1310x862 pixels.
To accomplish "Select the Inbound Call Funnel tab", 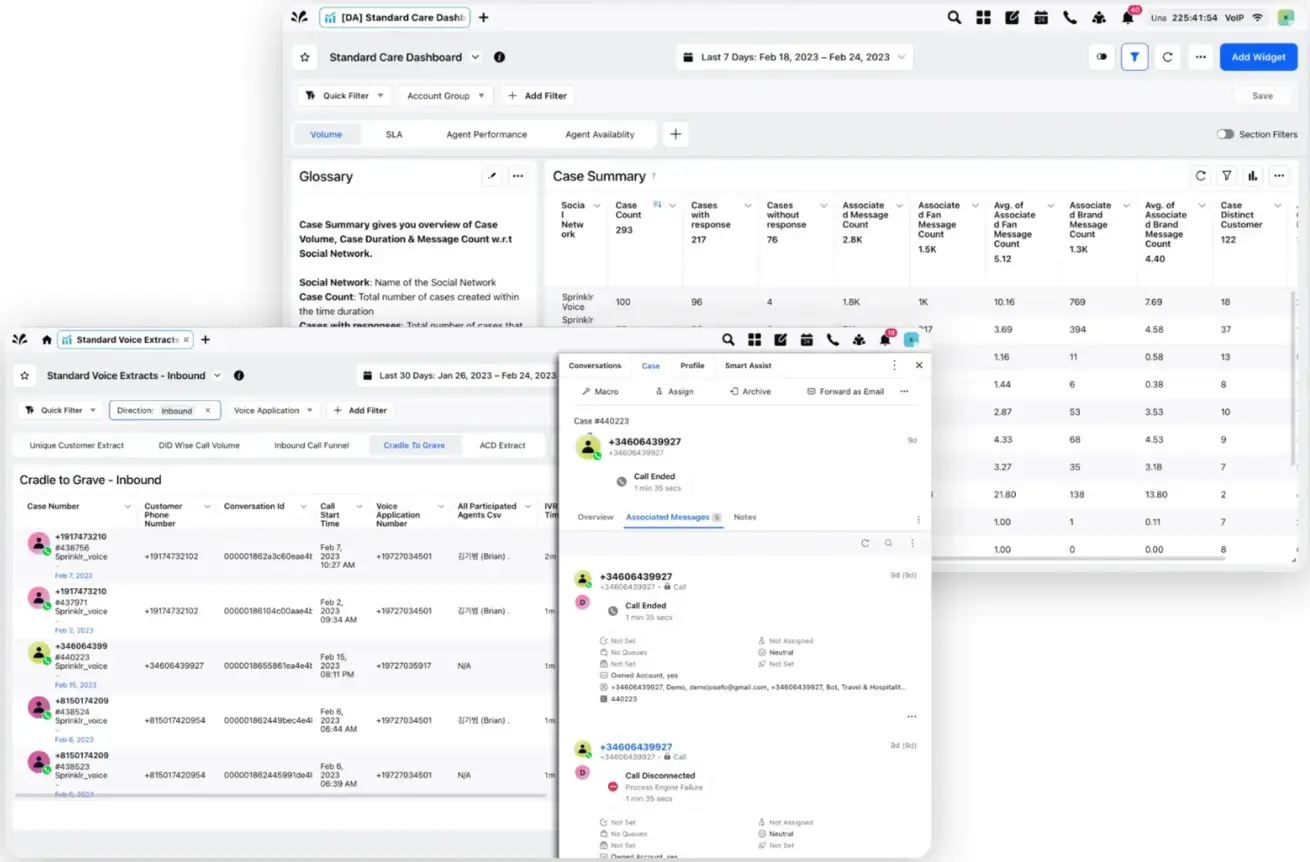I will (x=311, y=445).
